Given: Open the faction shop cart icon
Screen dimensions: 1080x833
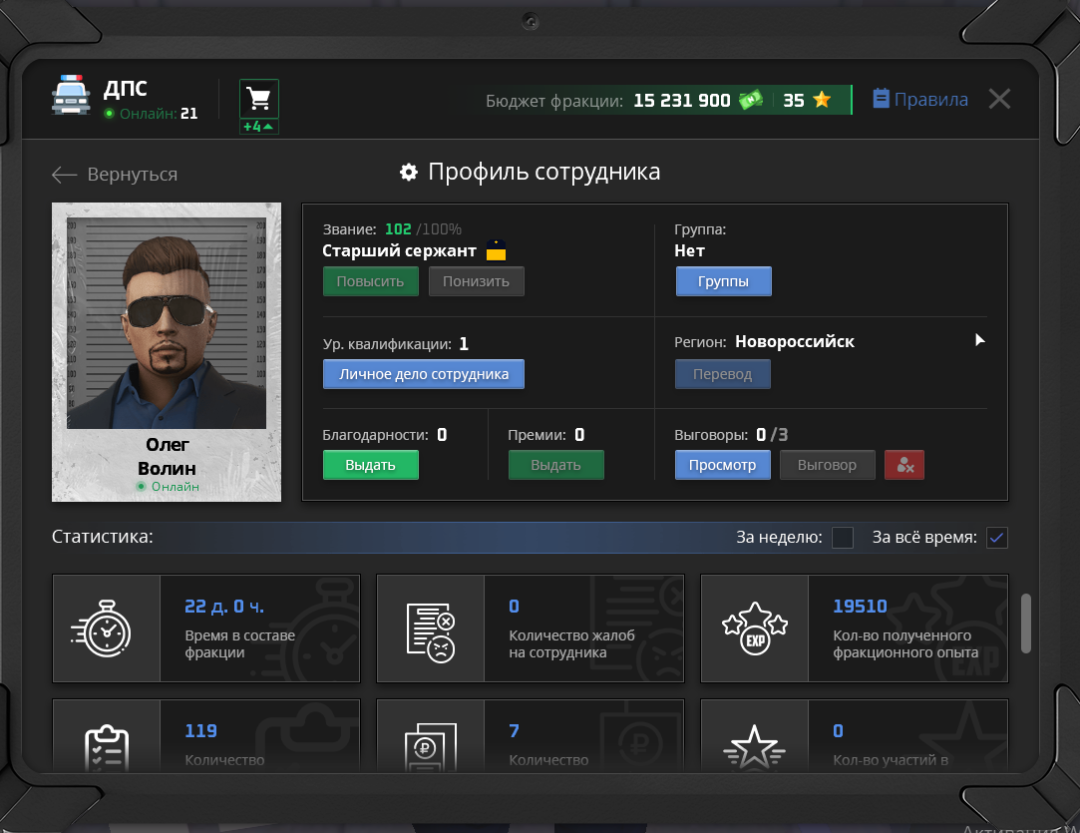Looking at the screenshot, I should coord(259,99).
